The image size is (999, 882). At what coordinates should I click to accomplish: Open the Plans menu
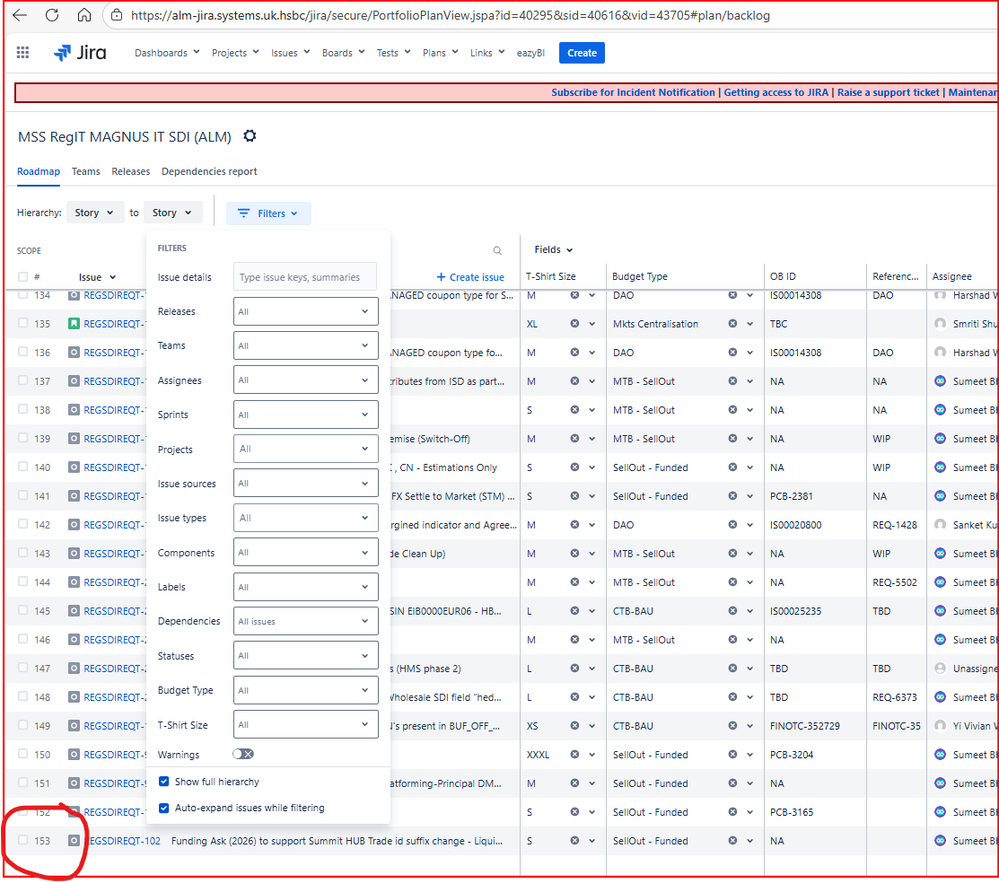pos(440,53)
